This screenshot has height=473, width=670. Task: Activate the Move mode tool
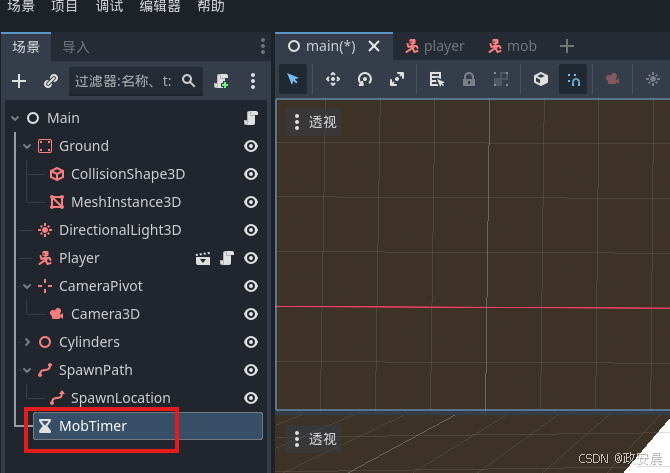[x=332, y=79]
